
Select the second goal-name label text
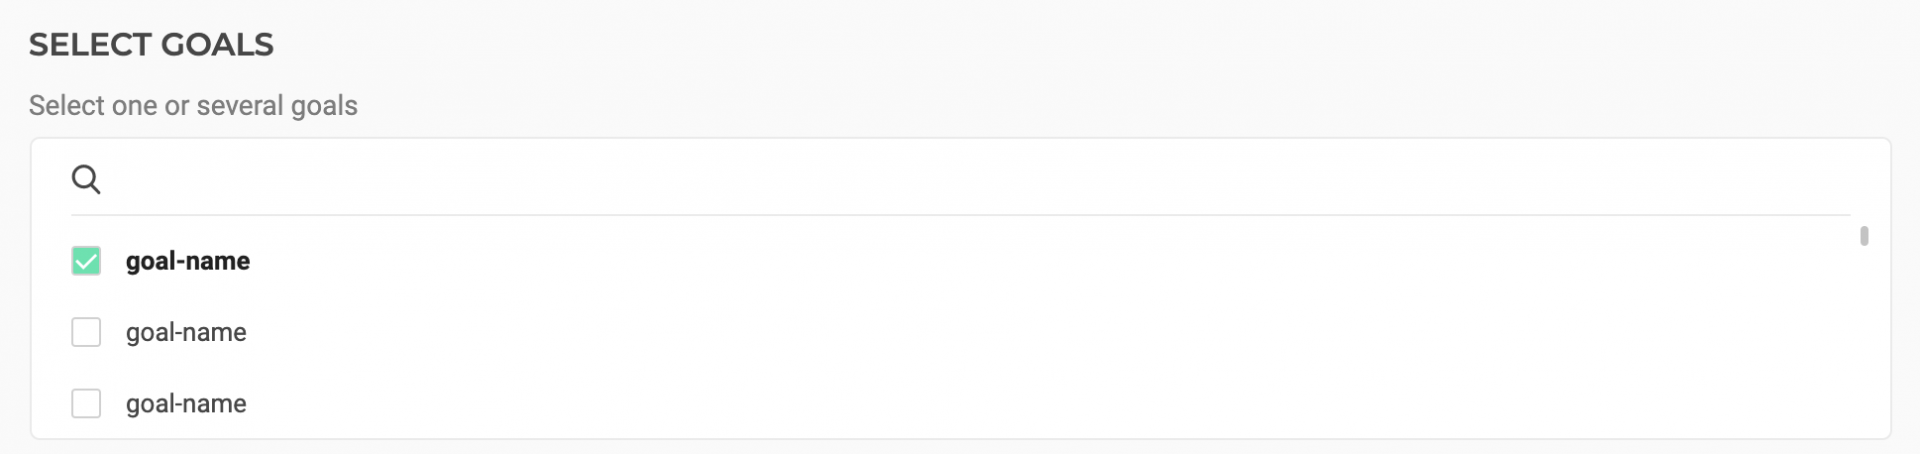pos(186,332)
